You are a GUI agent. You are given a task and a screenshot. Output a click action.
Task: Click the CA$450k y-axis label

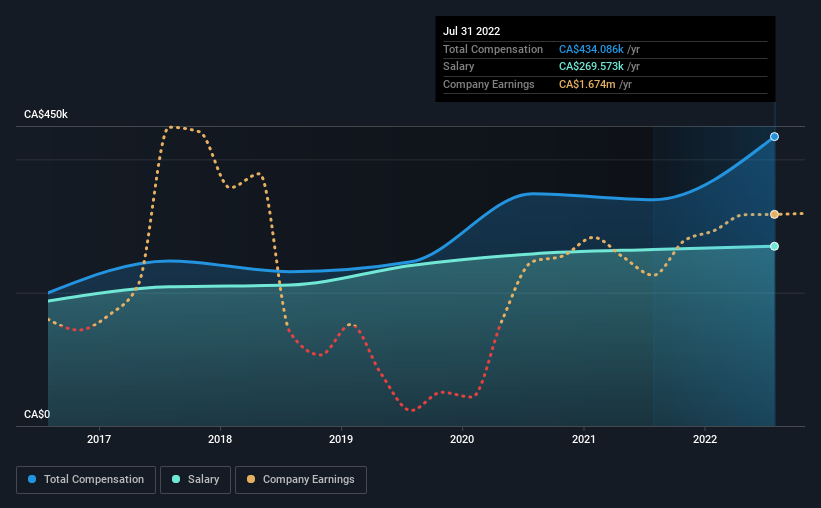(x=46, y=114)
